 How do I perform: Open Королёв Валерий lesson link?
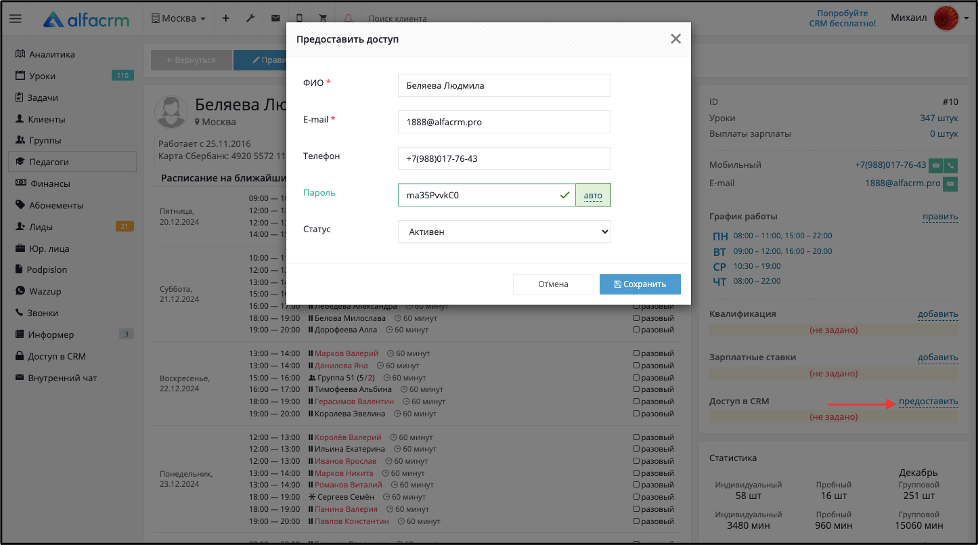click(x=348, y=437)
